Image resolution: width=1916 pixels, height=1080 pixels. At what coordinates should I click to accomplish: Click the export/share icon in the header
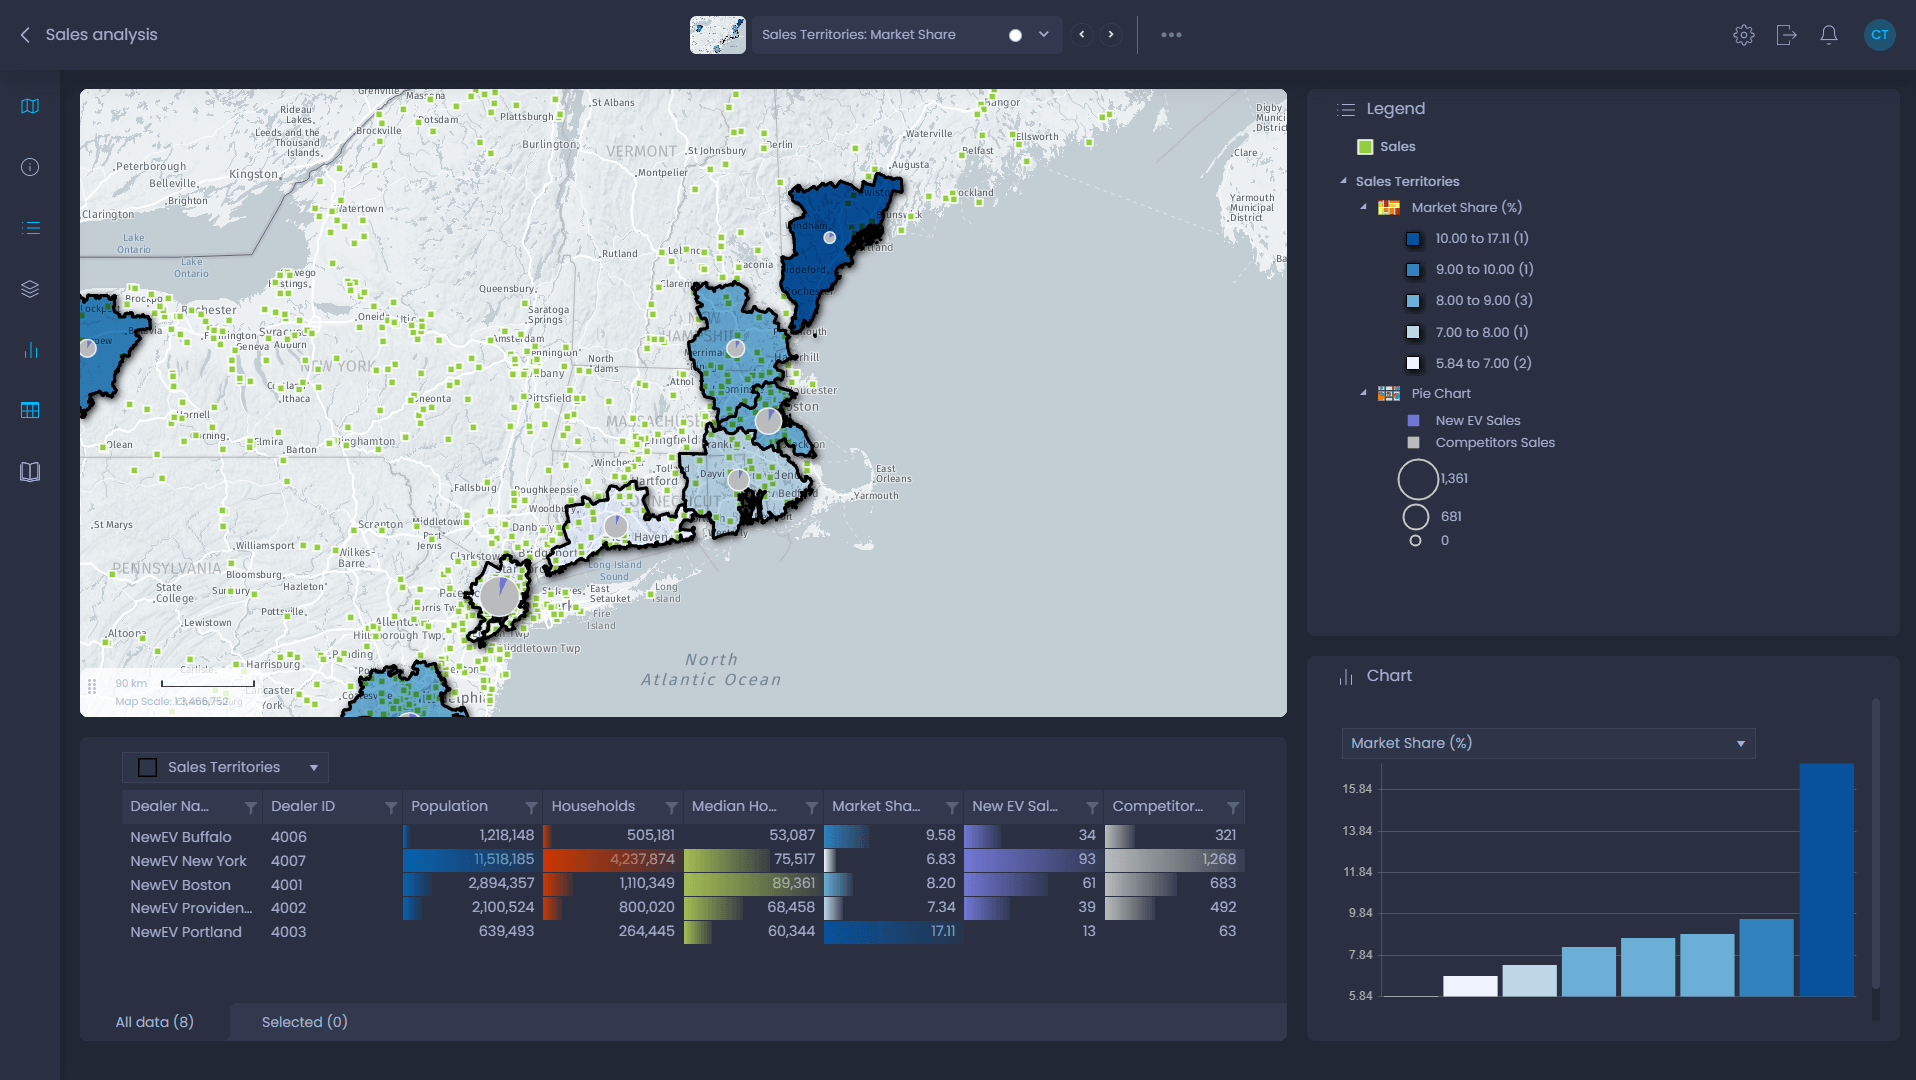pos(1786,35)
